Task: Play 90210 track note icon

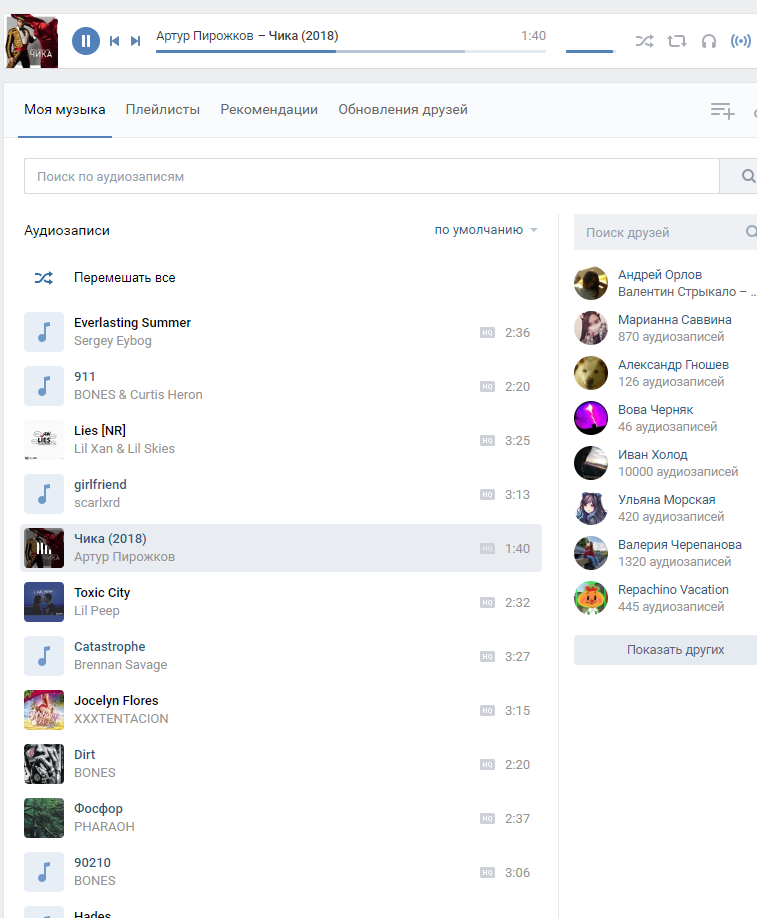Action: (44, 872)
